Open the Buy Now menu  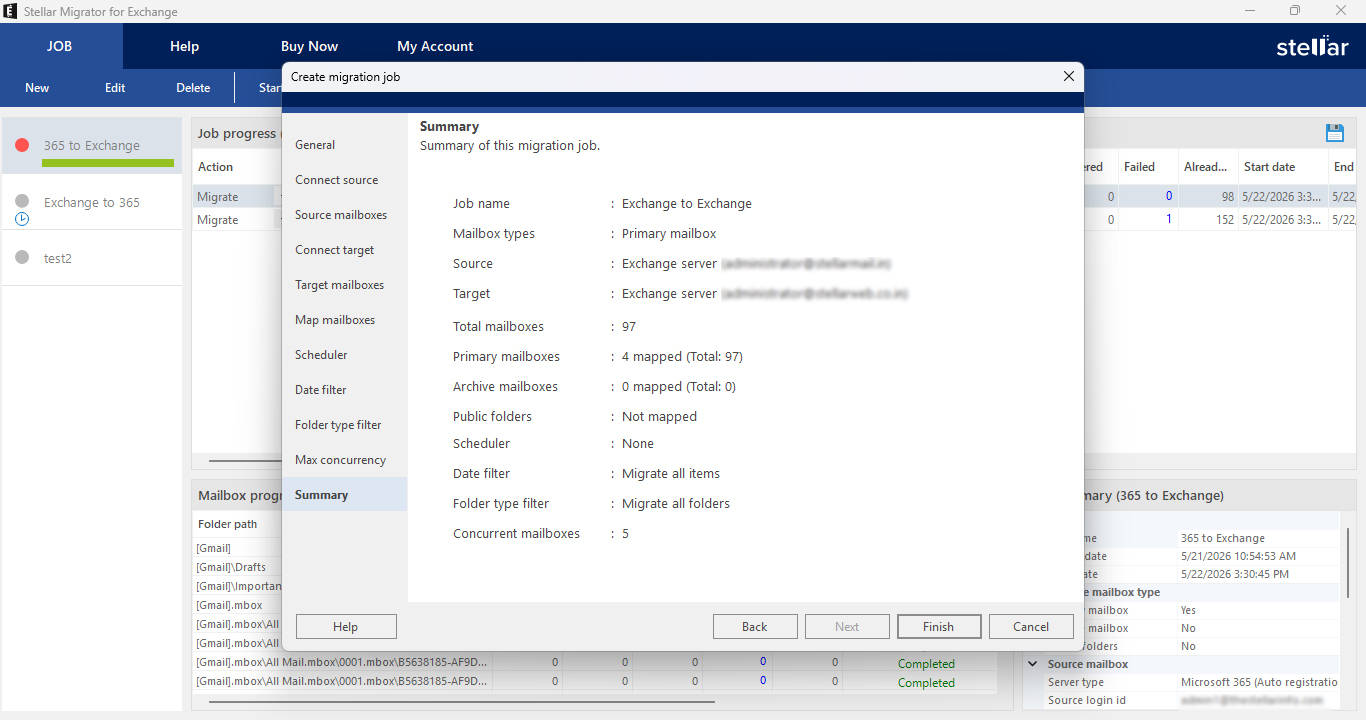(309, 46)
